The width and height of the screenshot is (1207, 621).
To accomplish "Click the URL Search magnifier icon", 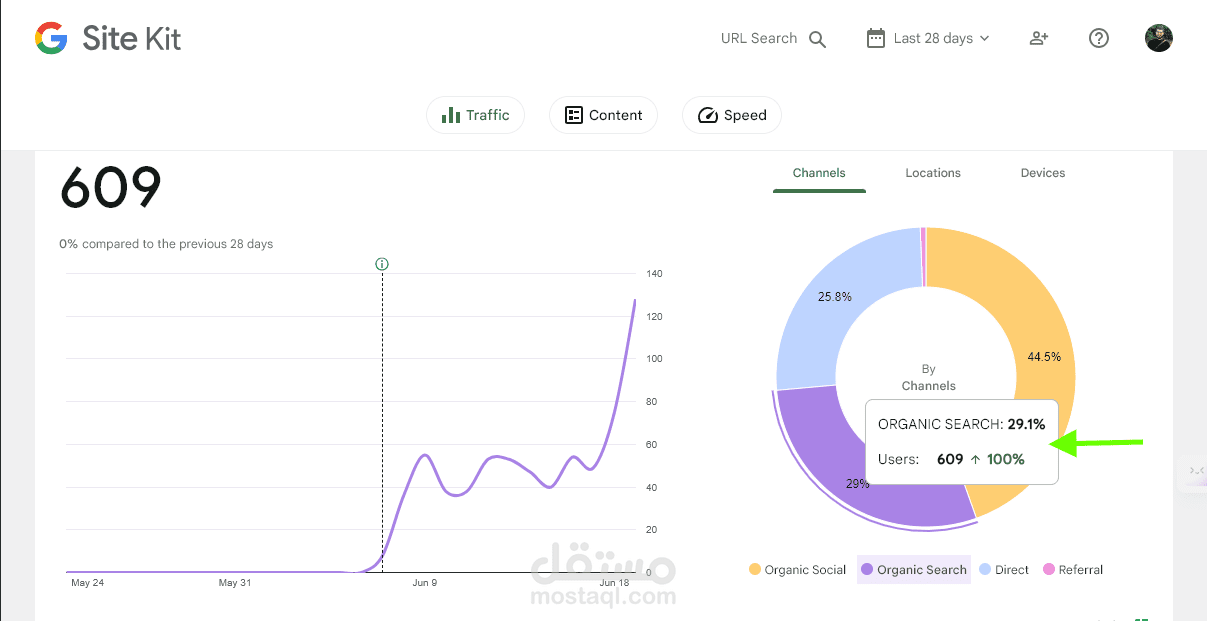I will [x=818, y=39].
